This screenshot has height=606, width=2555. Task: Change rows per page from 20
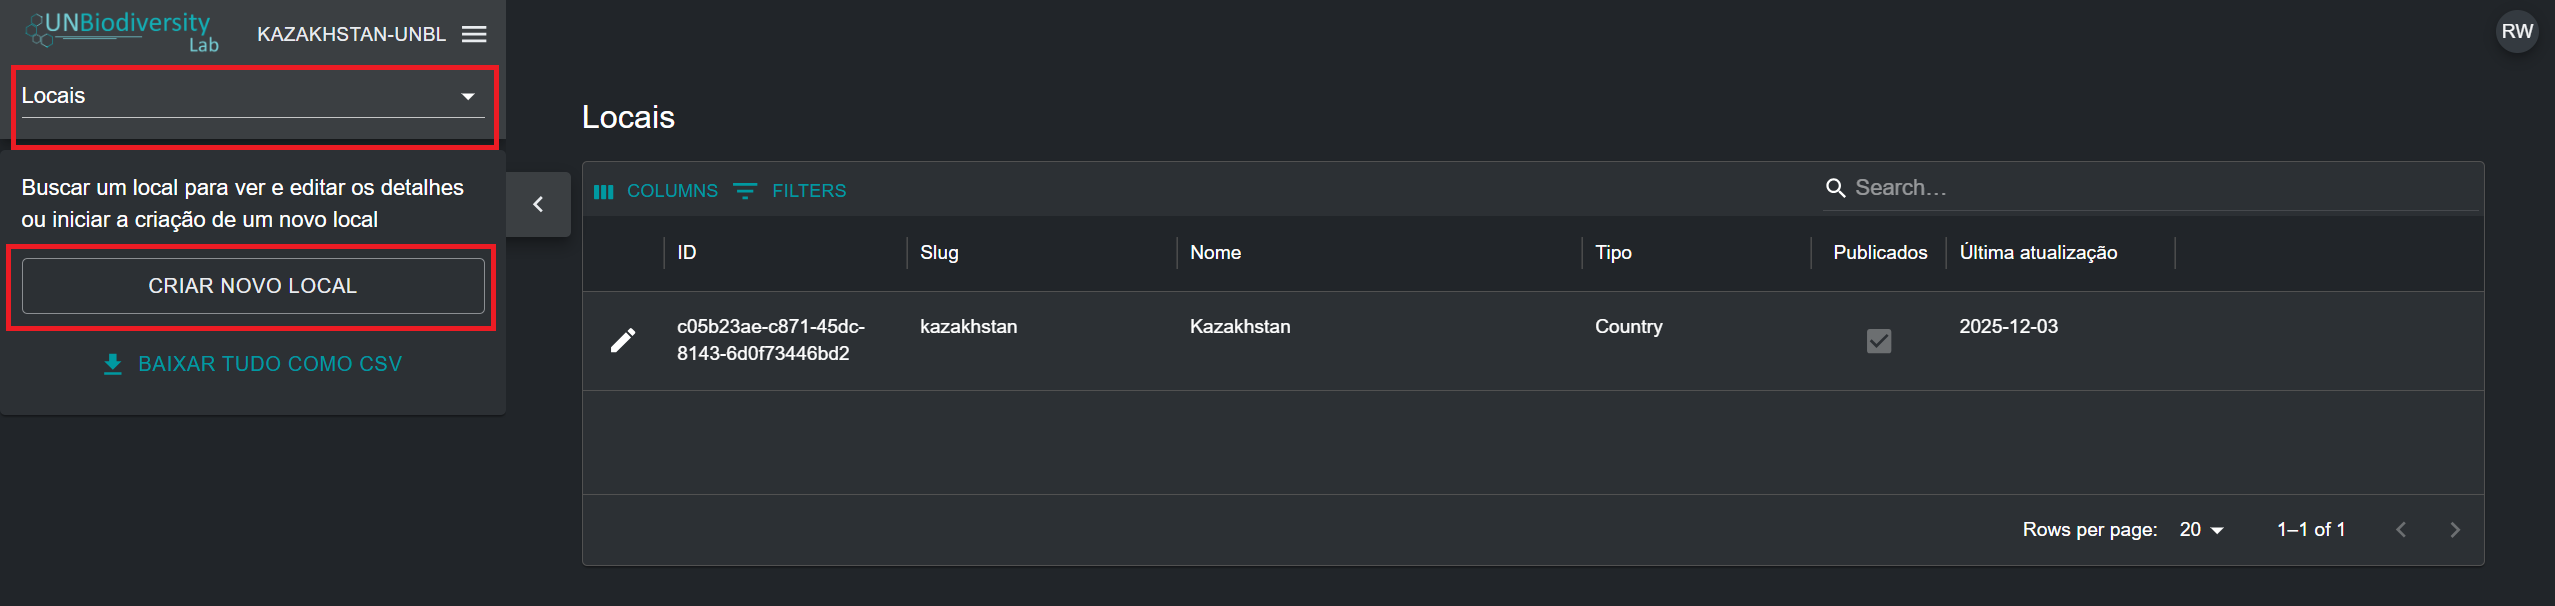click(2202, 530)
